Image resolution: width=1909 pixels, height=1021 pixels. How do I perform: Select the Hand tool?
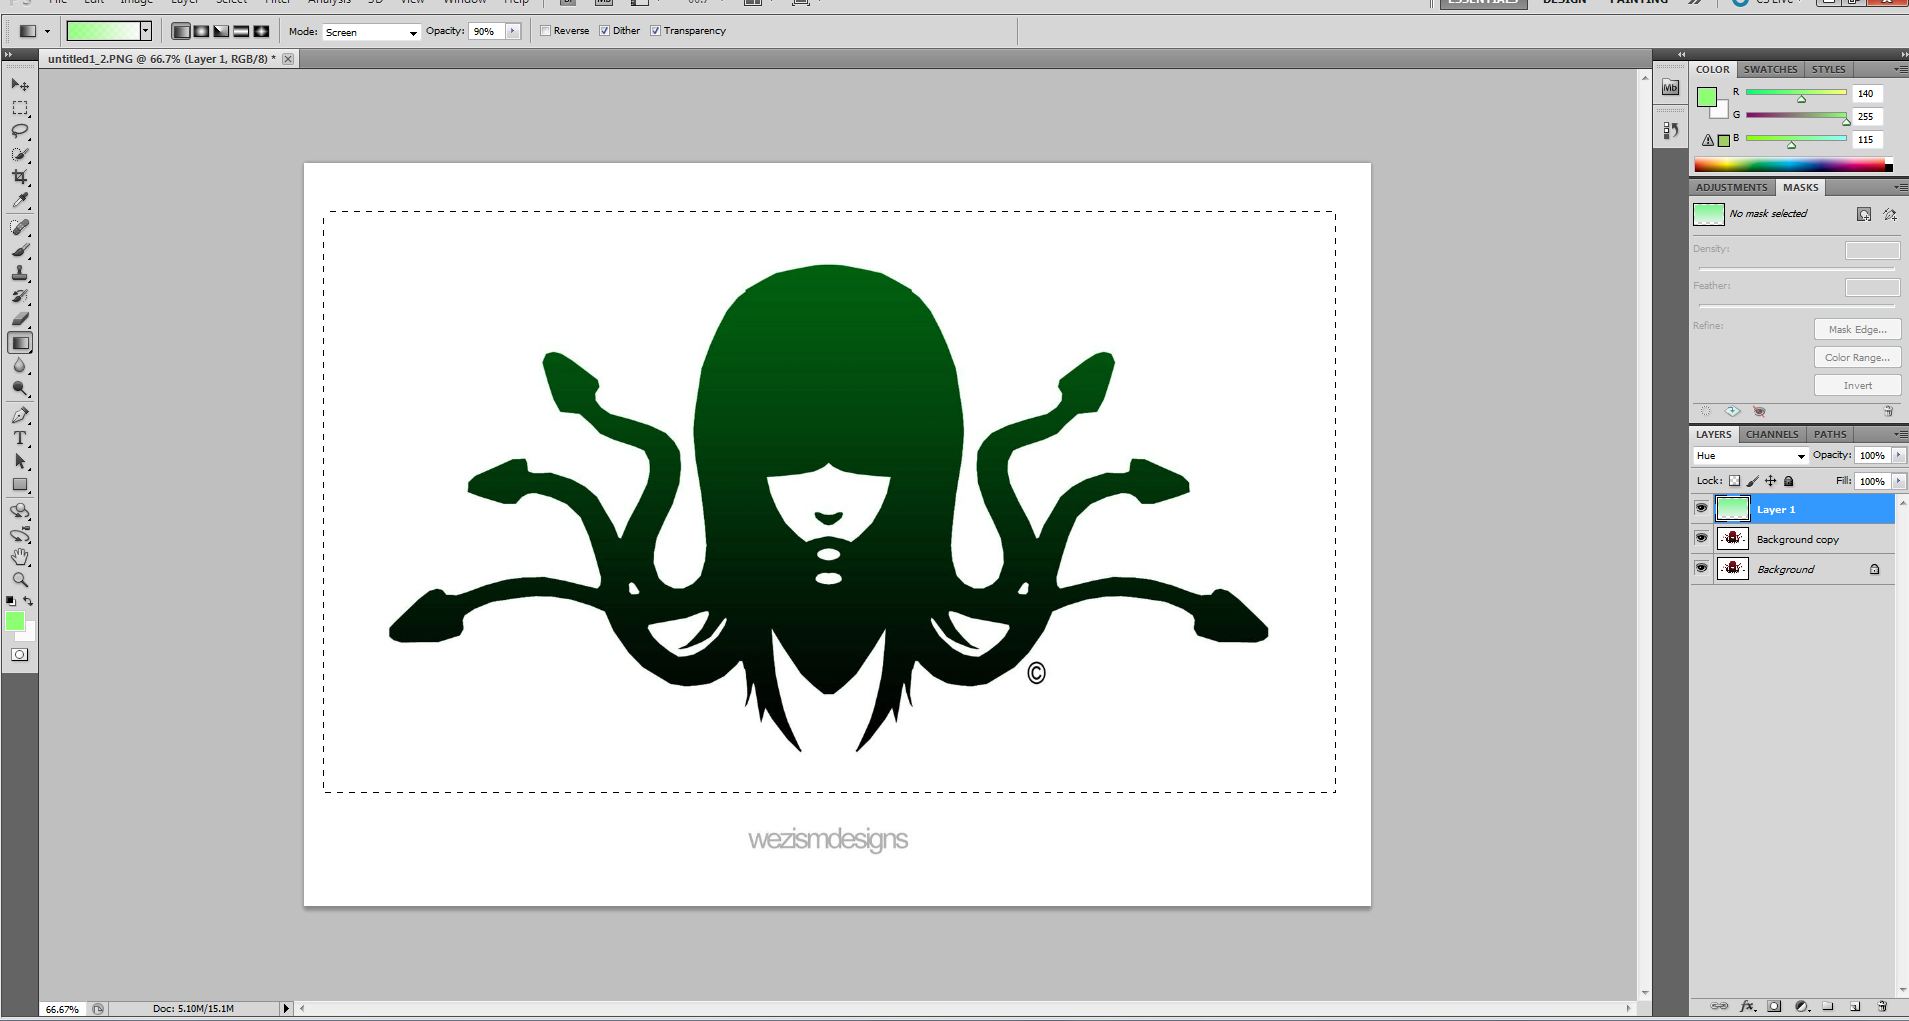[20, 557]
